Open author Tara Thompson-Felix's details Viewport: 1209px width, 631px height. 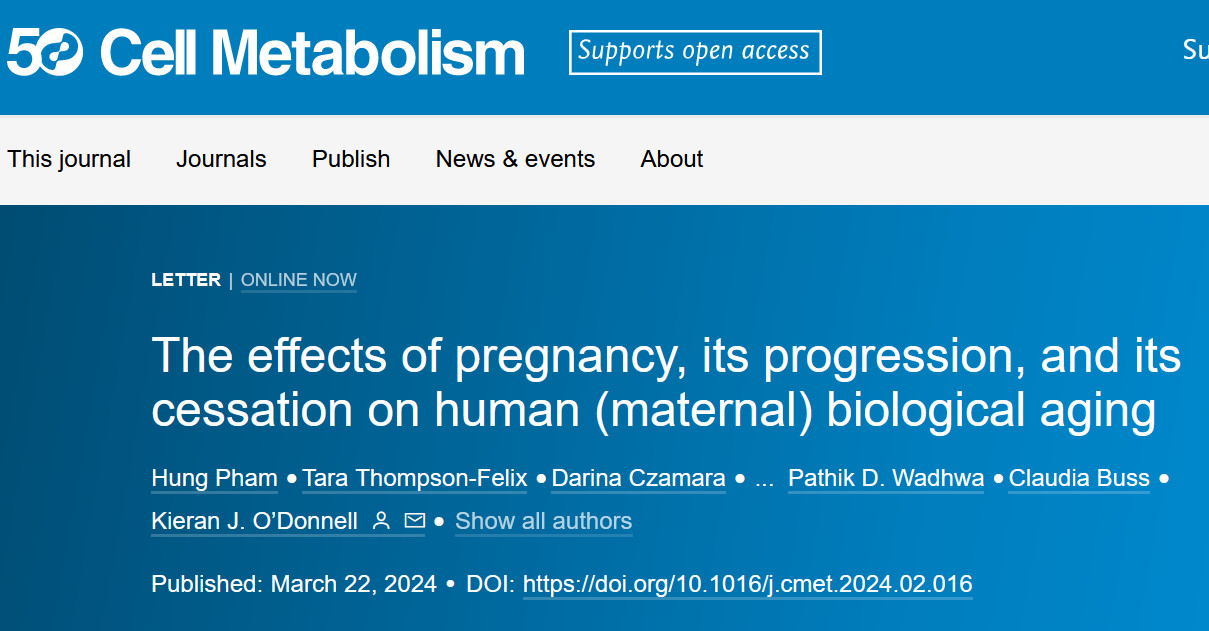(415, 478)
